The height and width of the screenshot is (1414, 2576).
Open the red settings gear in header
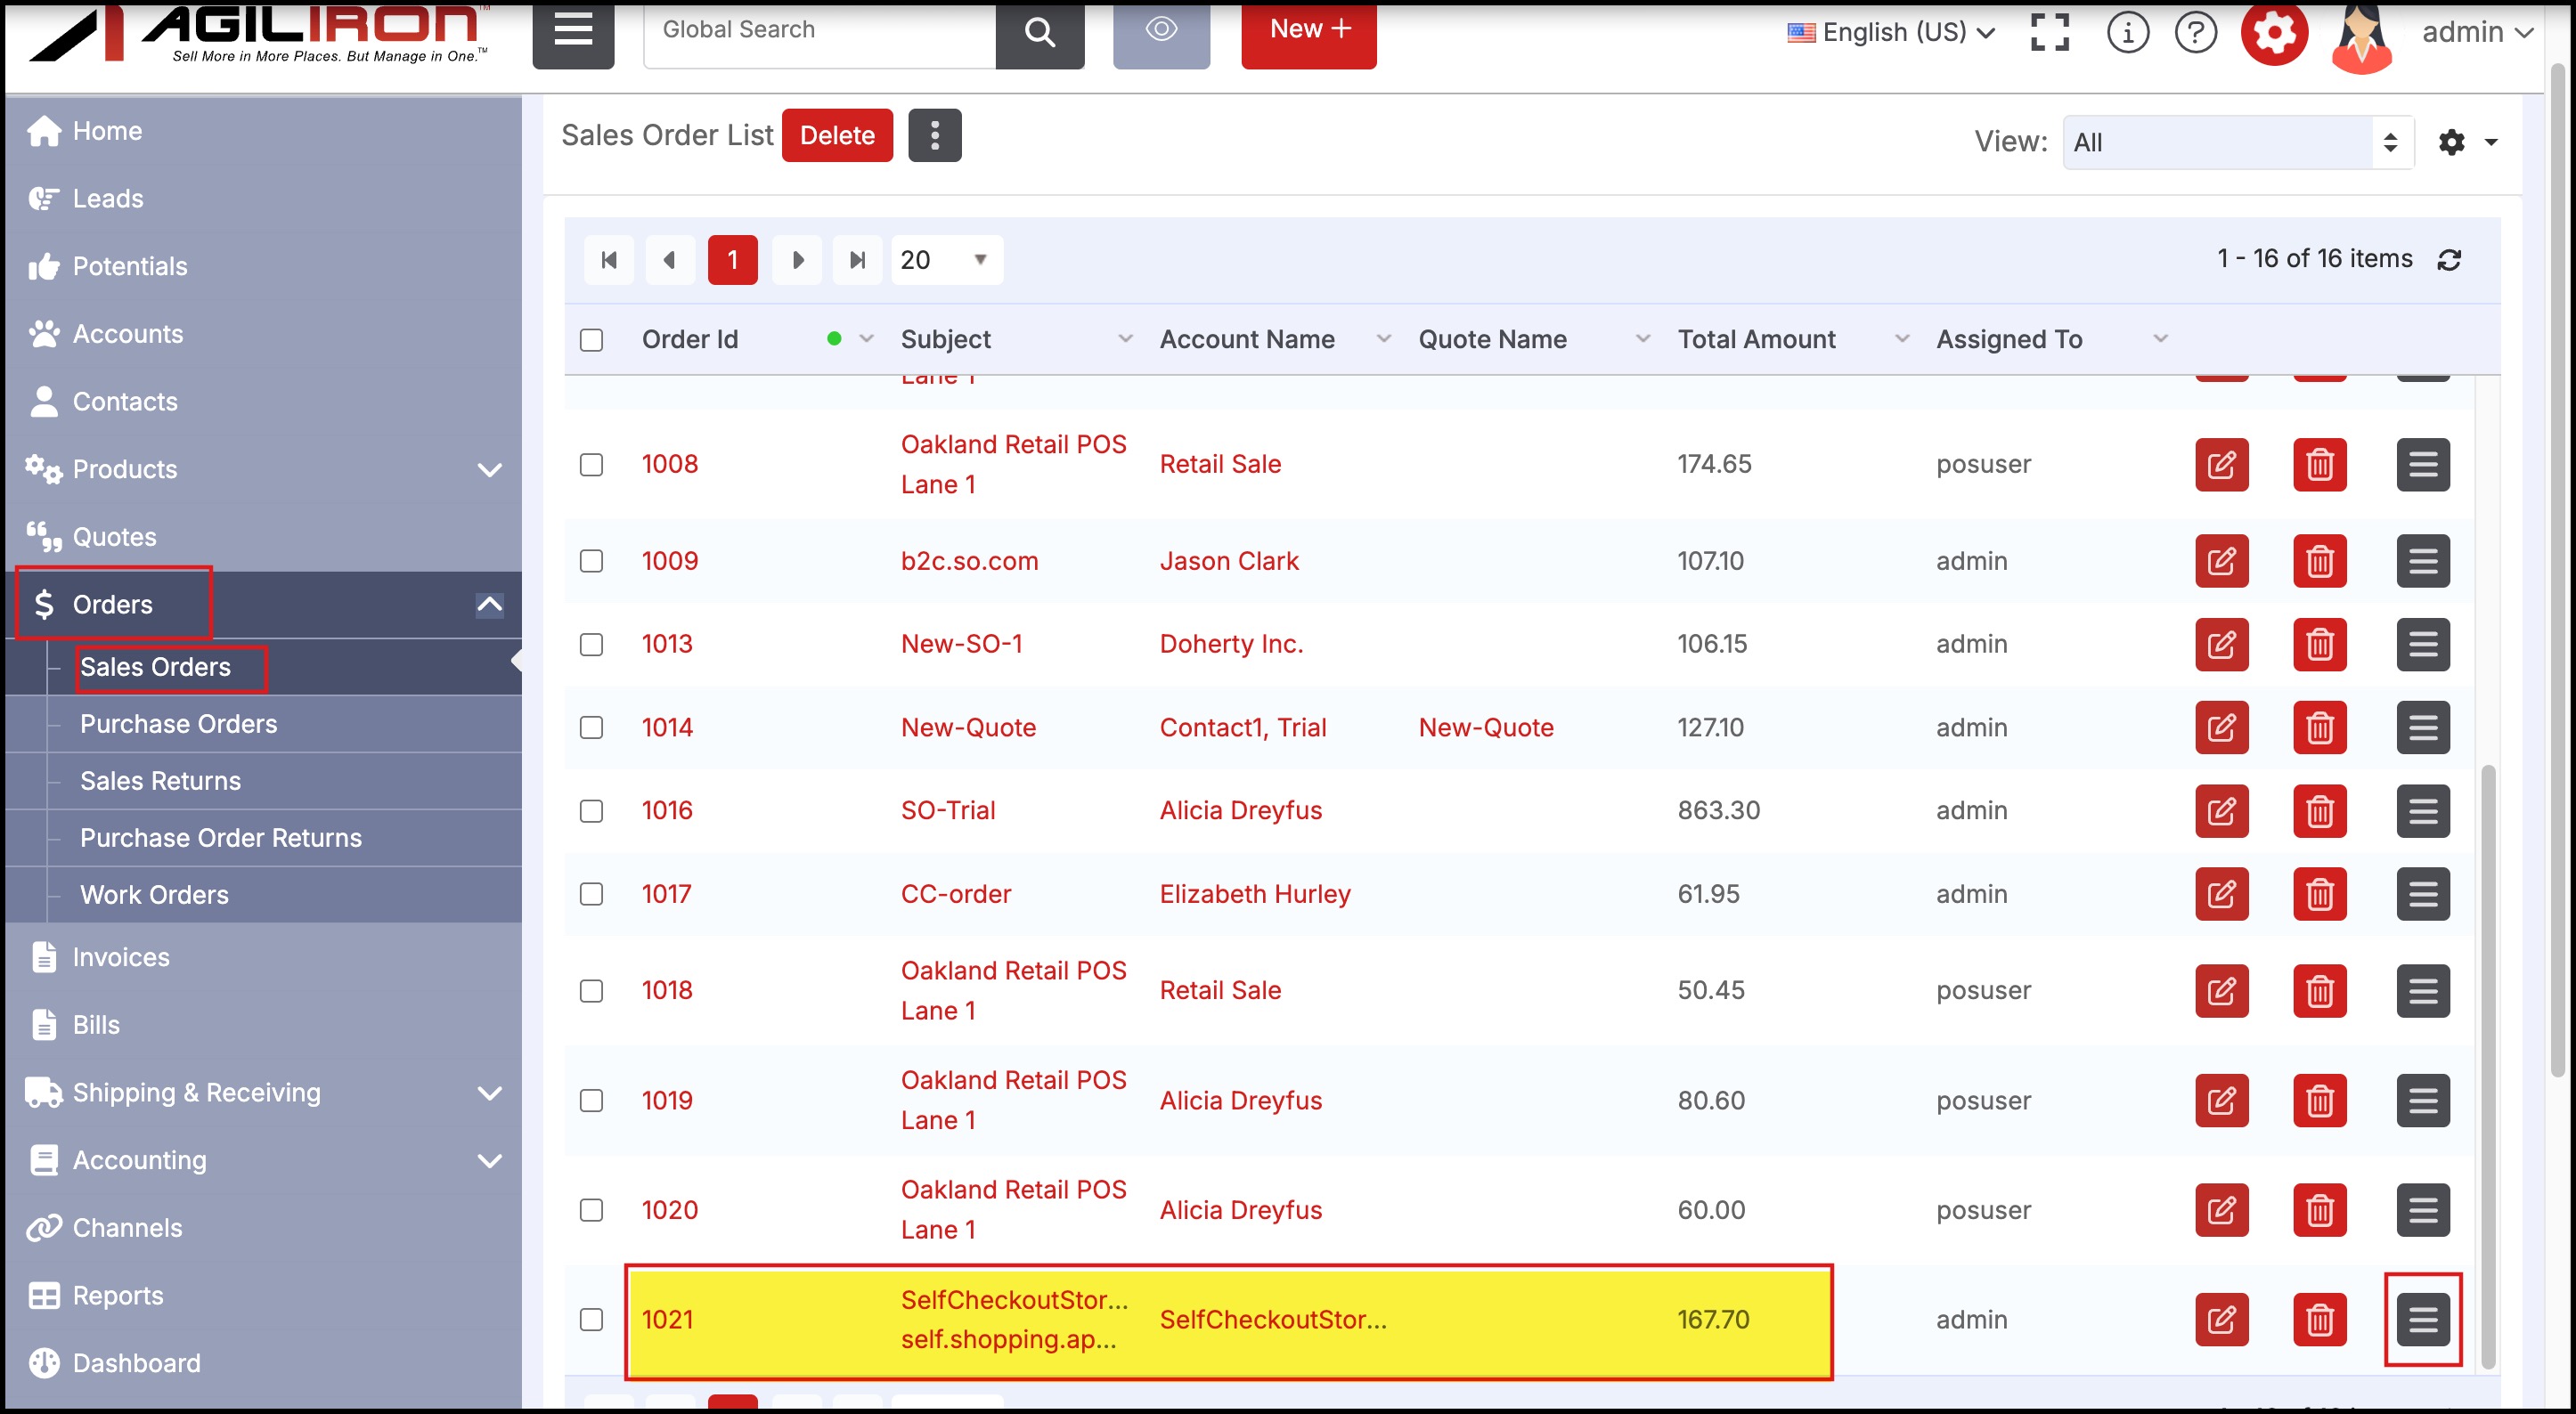click(x=2274, y=32)
